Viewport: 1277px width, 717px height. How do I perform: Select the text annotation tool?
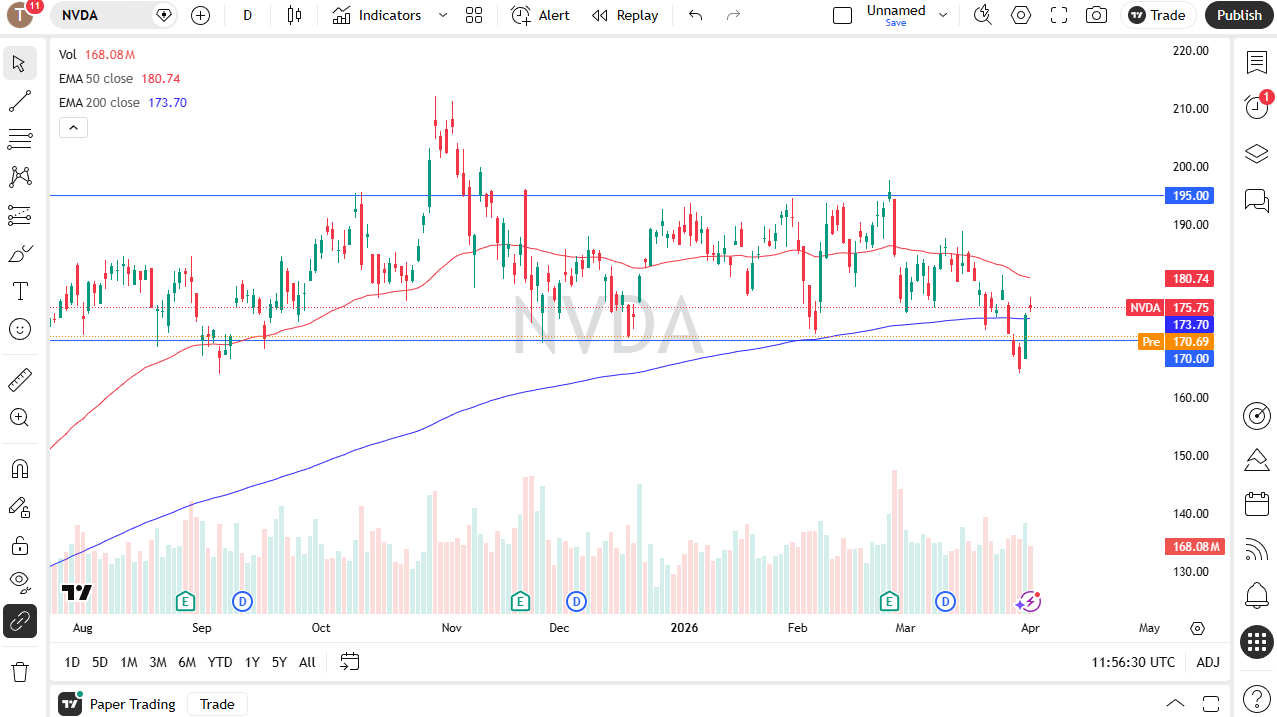pos(20,291)
